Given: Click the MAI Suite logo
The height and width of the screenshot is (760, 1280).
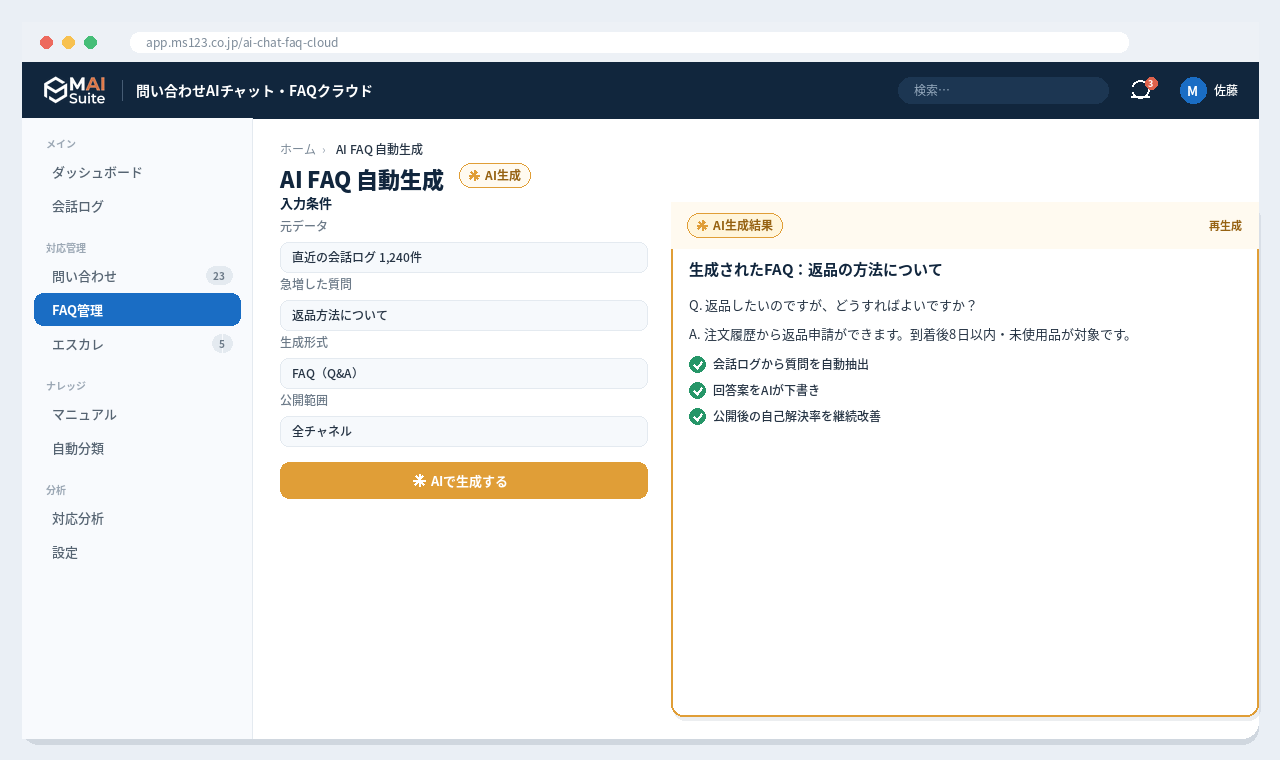Looking at the screenshot, I should [74, 90].
